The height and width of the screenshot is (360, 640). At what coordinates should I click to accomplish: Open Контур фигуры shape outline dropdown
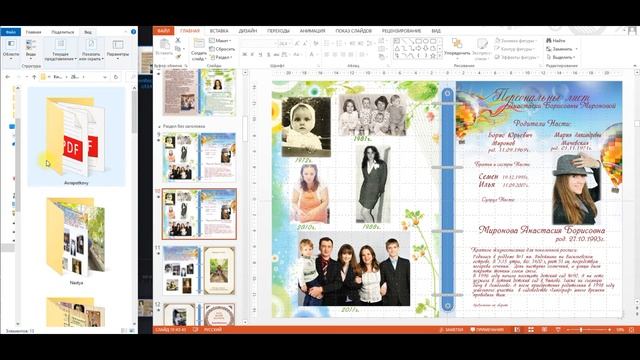click(x=515, y=49)
